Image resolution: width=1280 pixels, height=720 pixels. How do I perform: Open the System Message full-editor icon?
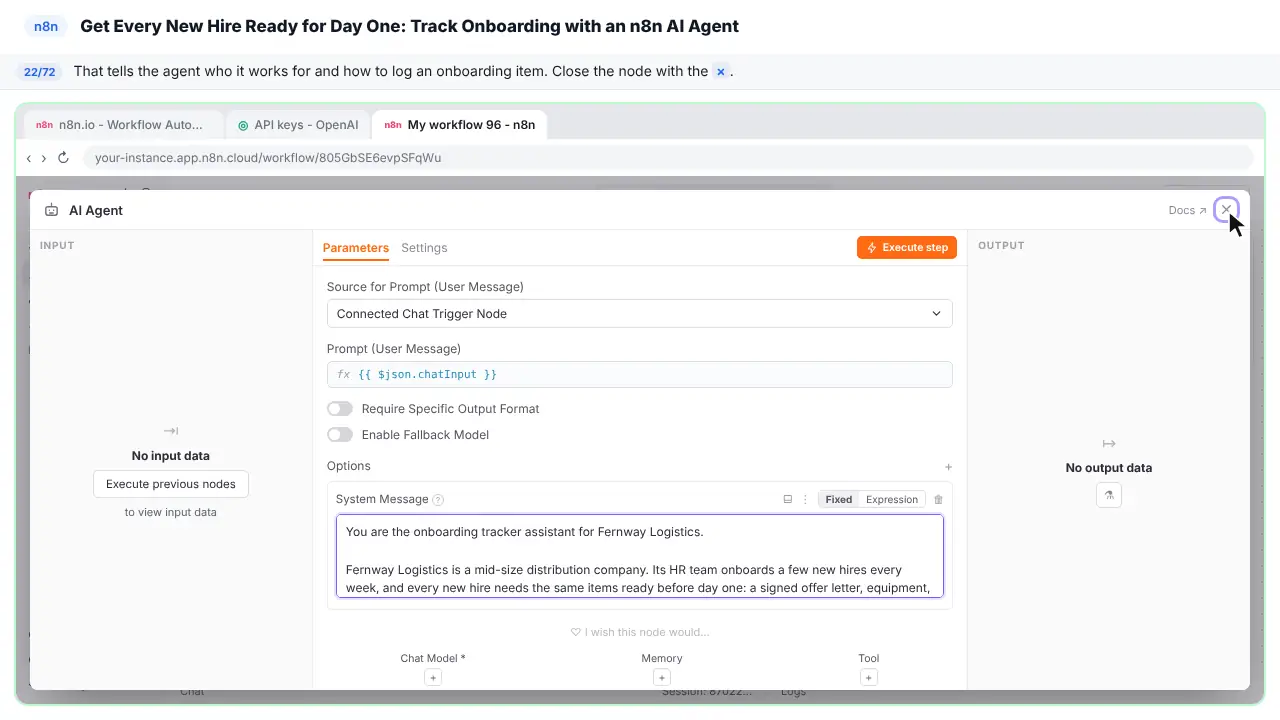[x=787, y=499]
